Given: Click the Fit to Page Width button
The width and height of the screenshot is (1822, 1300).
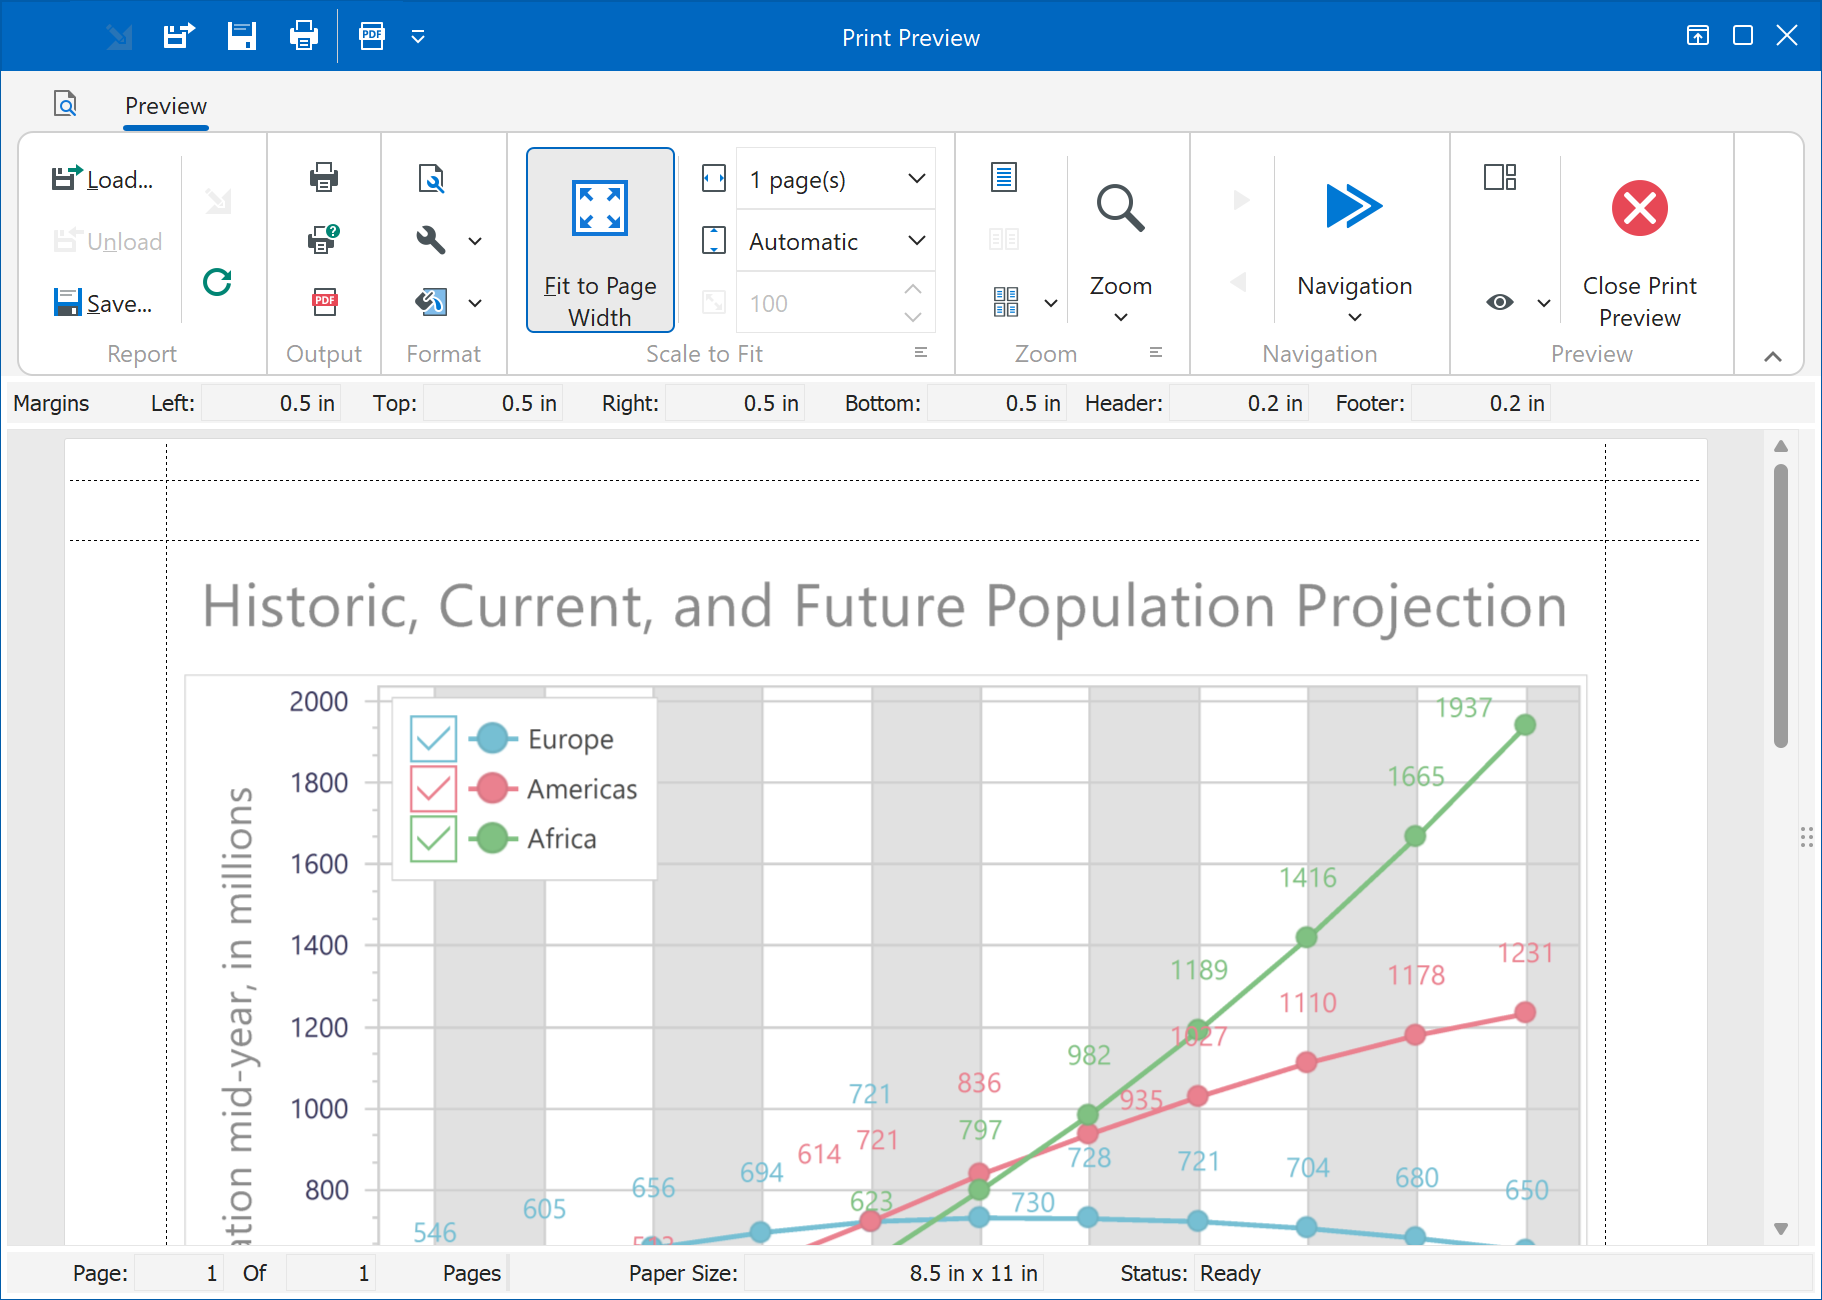Looking at the screenshot, I should coord(600,240).
